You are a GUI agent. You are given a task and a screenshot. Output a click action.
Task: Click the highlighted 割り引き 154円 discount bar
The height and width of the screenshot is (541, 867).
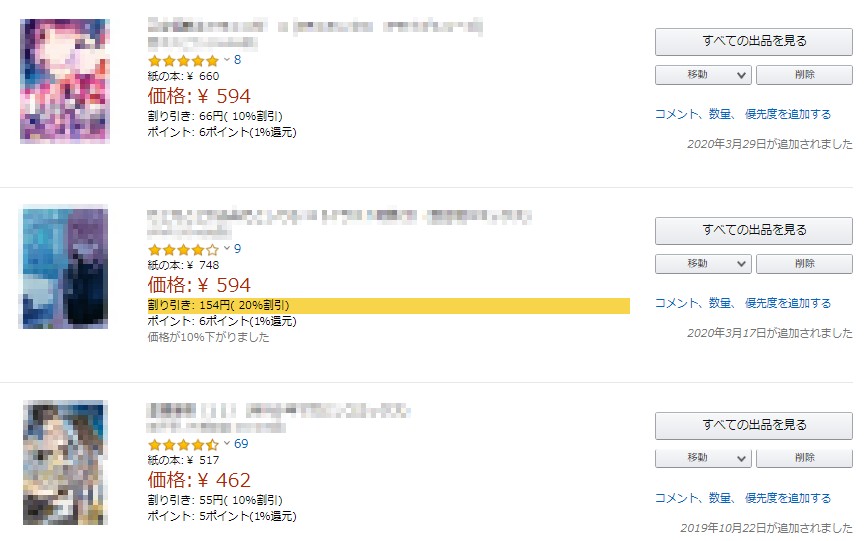tap(388, 305)
